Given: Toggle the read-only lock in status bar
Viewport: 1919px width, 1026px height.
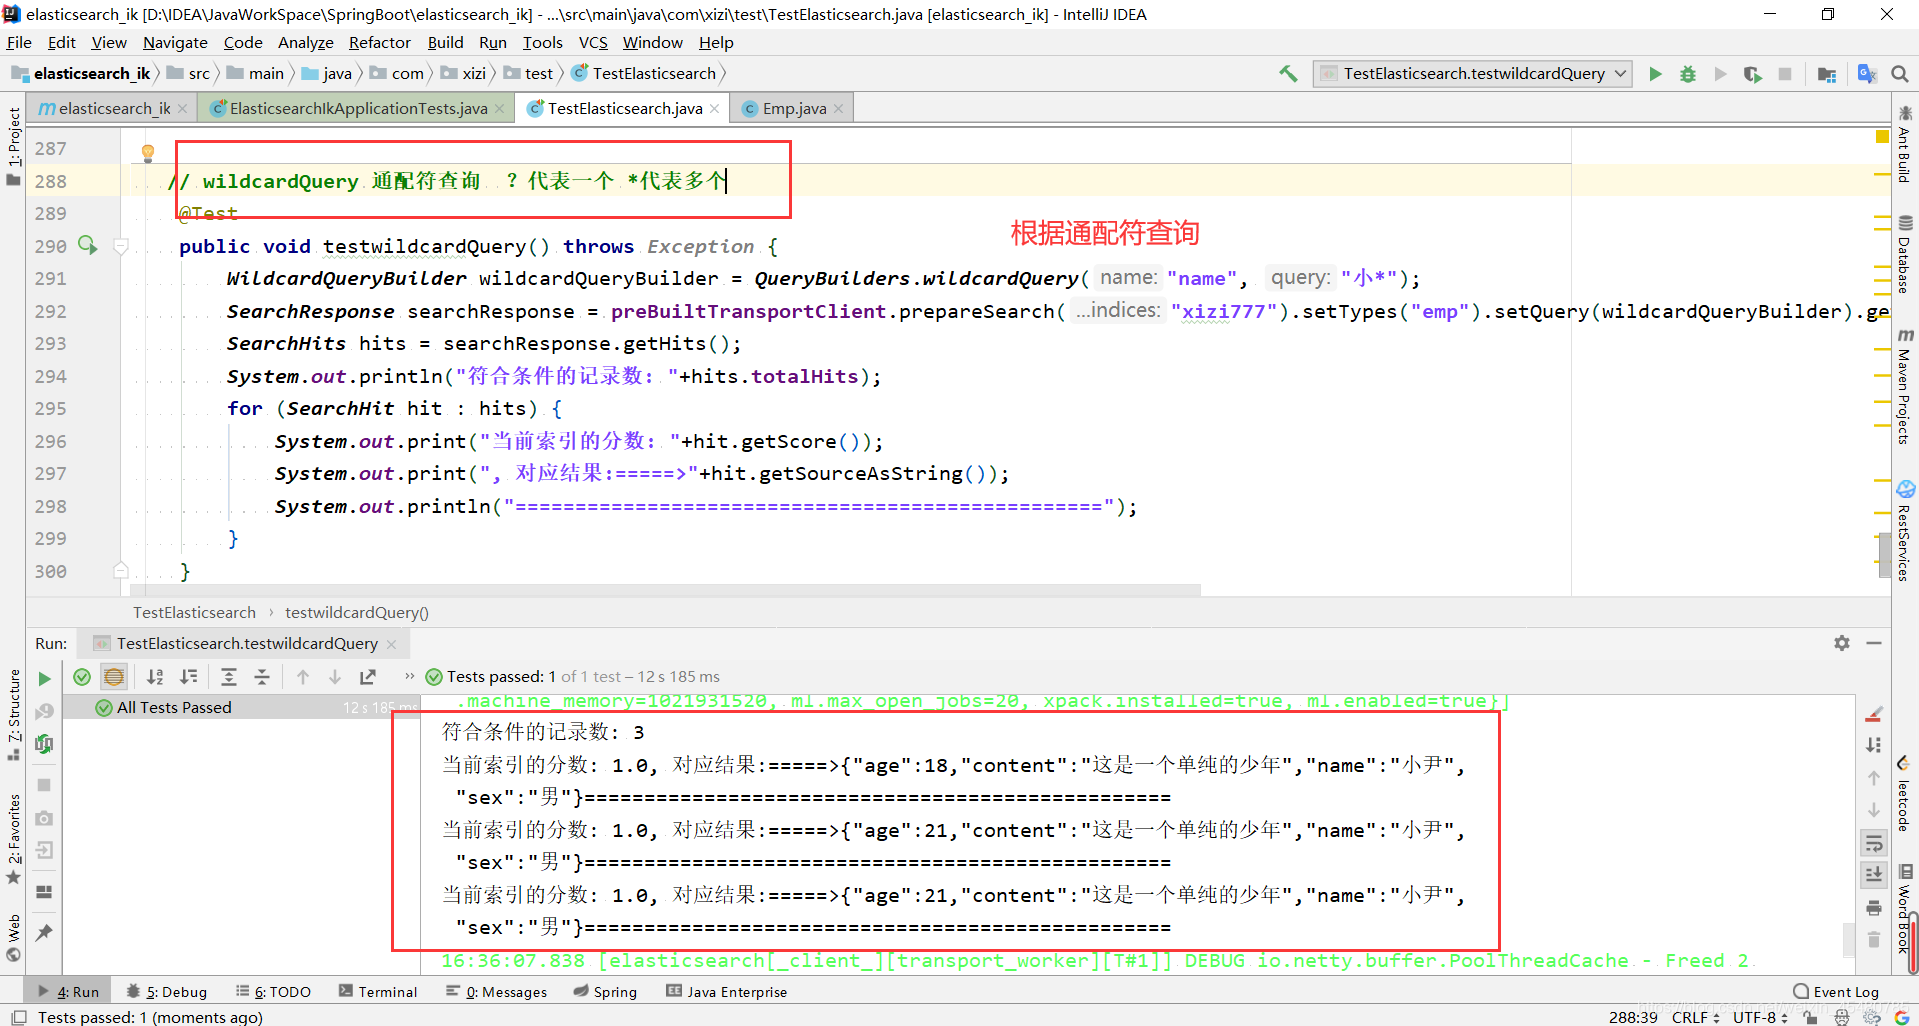Looking at the screenshot, I should pyautogui.click(x=1811, y=1017).
